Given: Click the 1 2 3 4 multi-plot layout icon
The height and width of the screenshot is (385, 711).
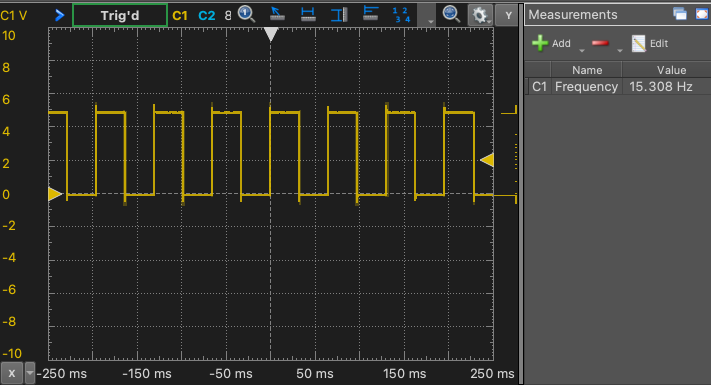Looking at the screenshot, I should tap(401, 15).
